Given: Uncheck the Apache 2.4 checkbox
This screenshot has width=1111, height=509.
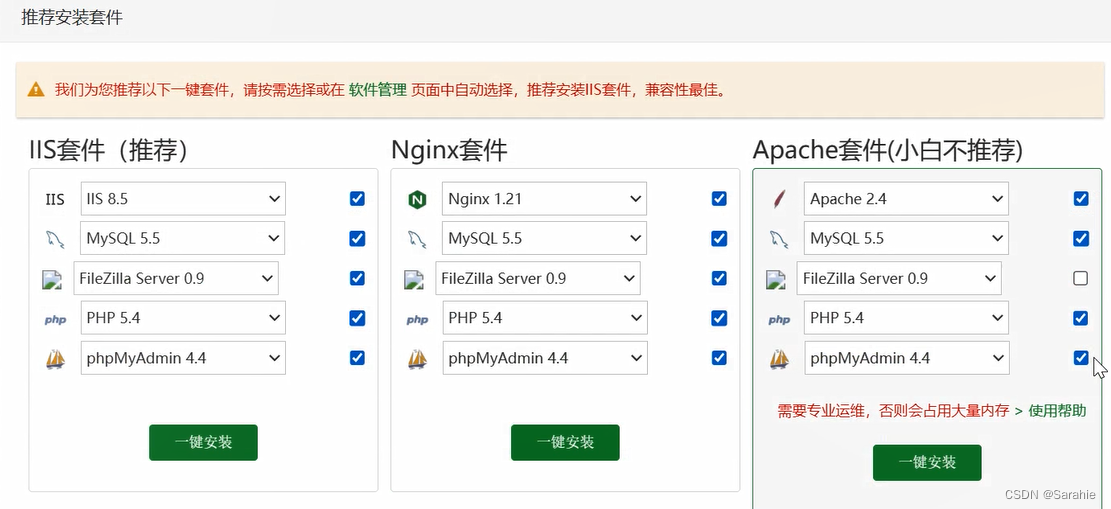Looking at the screenshot, I should coord(1081,198).
